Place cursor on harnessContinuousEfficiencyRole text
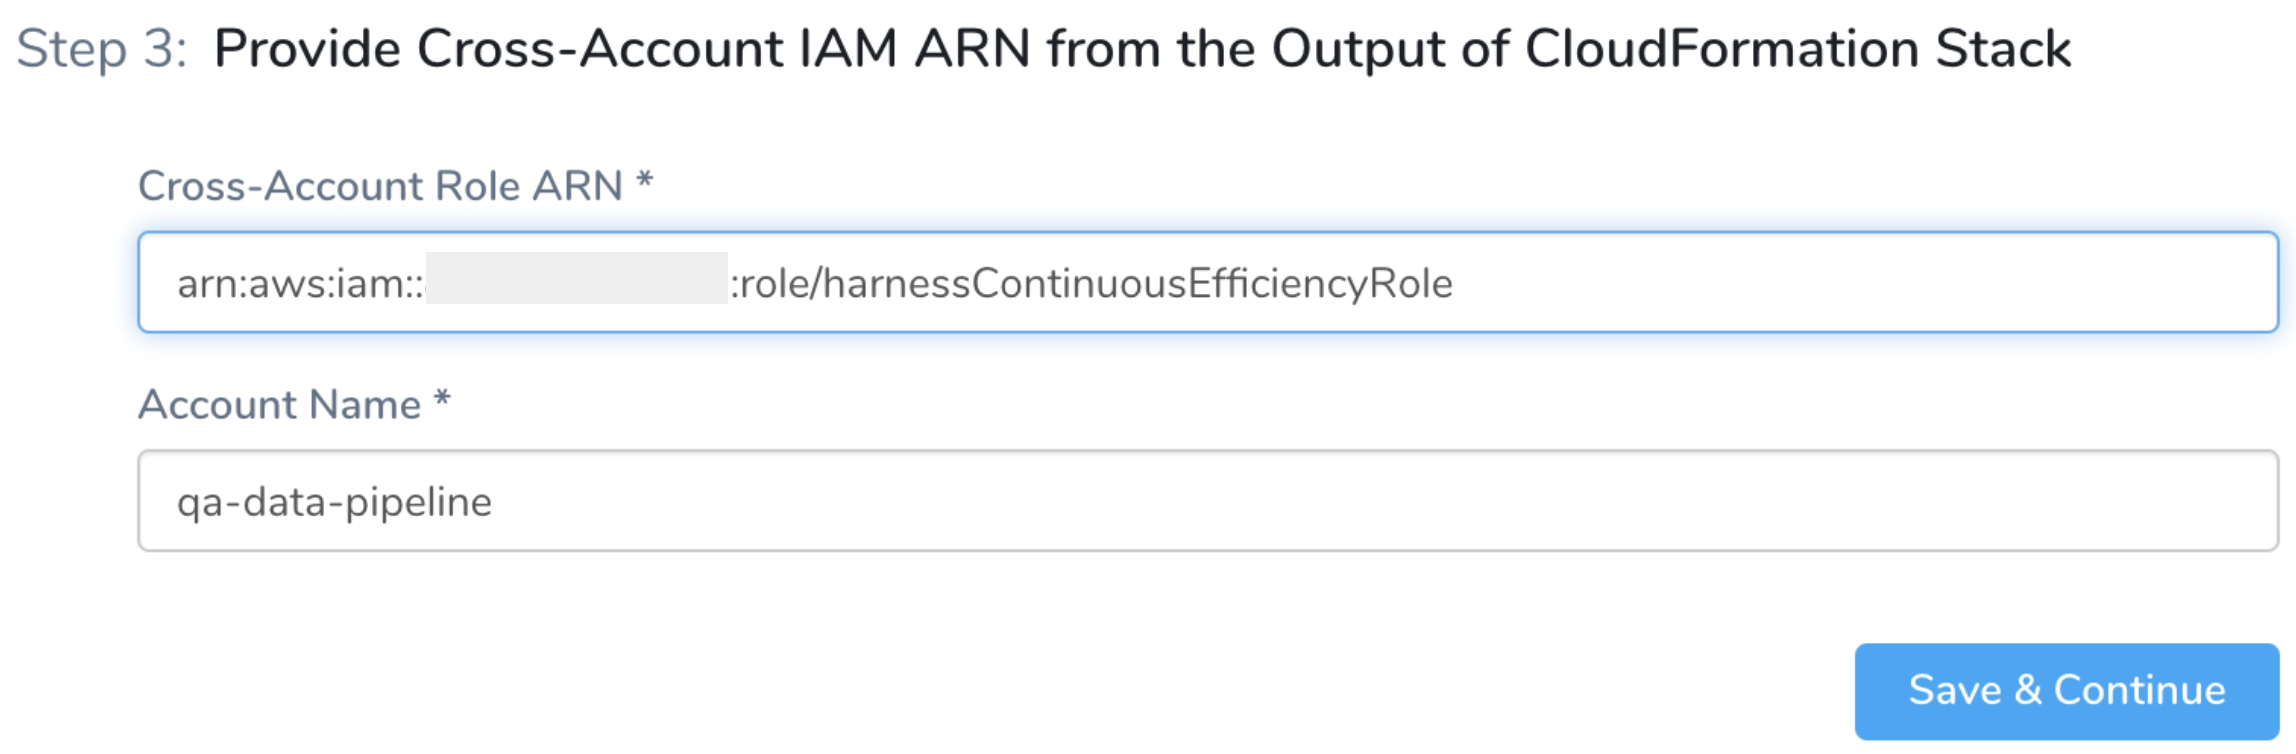Screen dimensions: 2296x754 (1138, 284)
